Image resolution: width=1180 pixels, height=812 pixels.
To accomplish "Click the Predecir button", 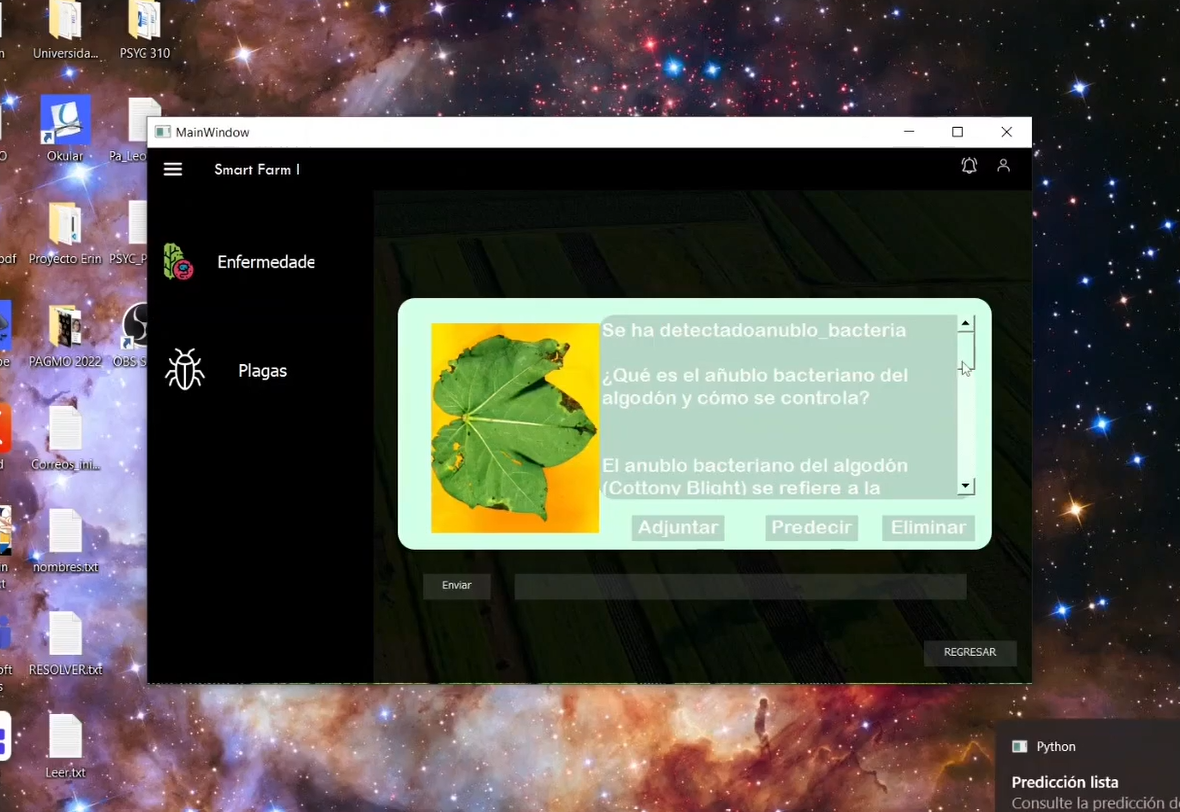I will pos(811,528).
